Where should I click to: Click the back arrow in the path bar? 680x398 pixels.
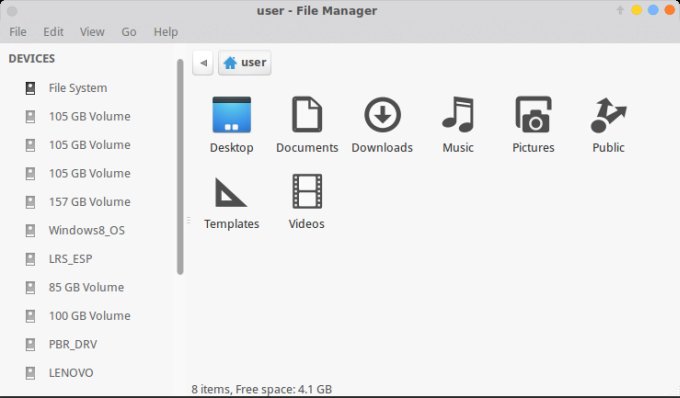(203, 63)
